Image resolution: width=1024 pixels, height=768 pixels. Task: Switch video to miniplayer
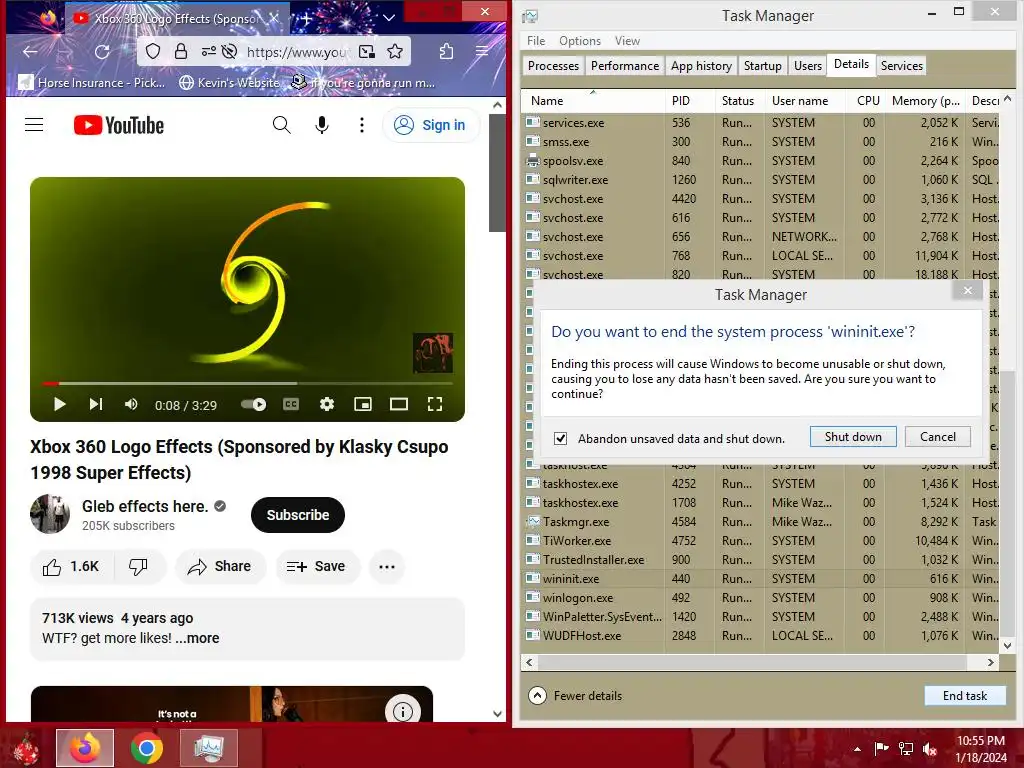pyautogui.click(x=363, y=404)
